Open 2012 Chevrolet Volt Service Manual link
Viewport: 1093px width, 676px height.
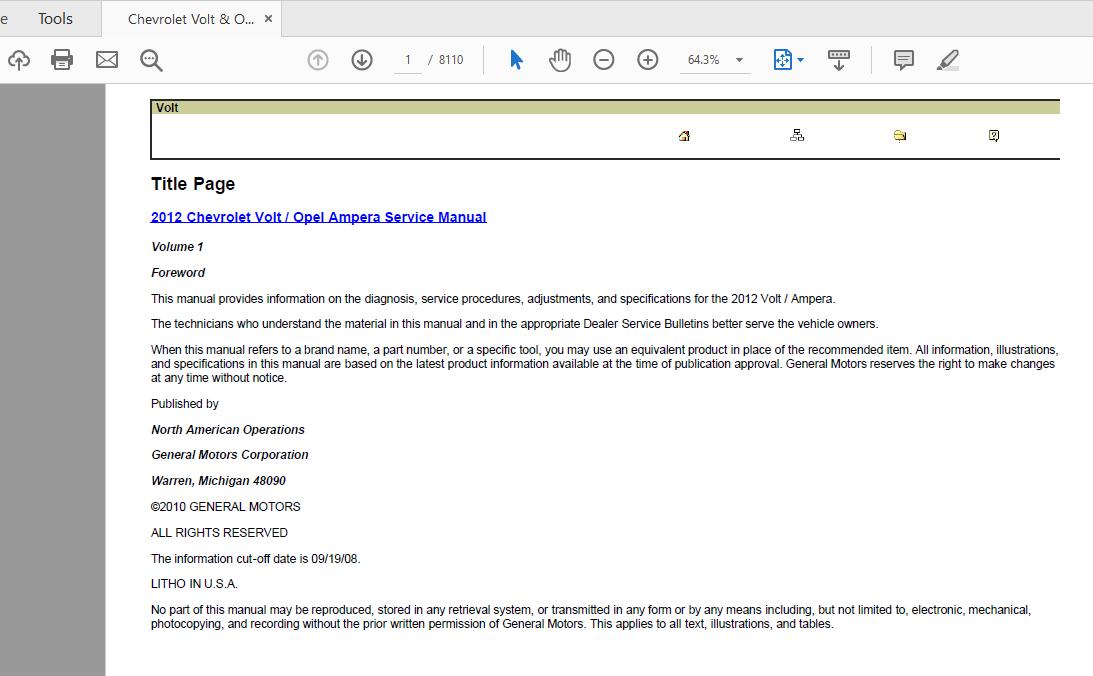tap(319, 217)
